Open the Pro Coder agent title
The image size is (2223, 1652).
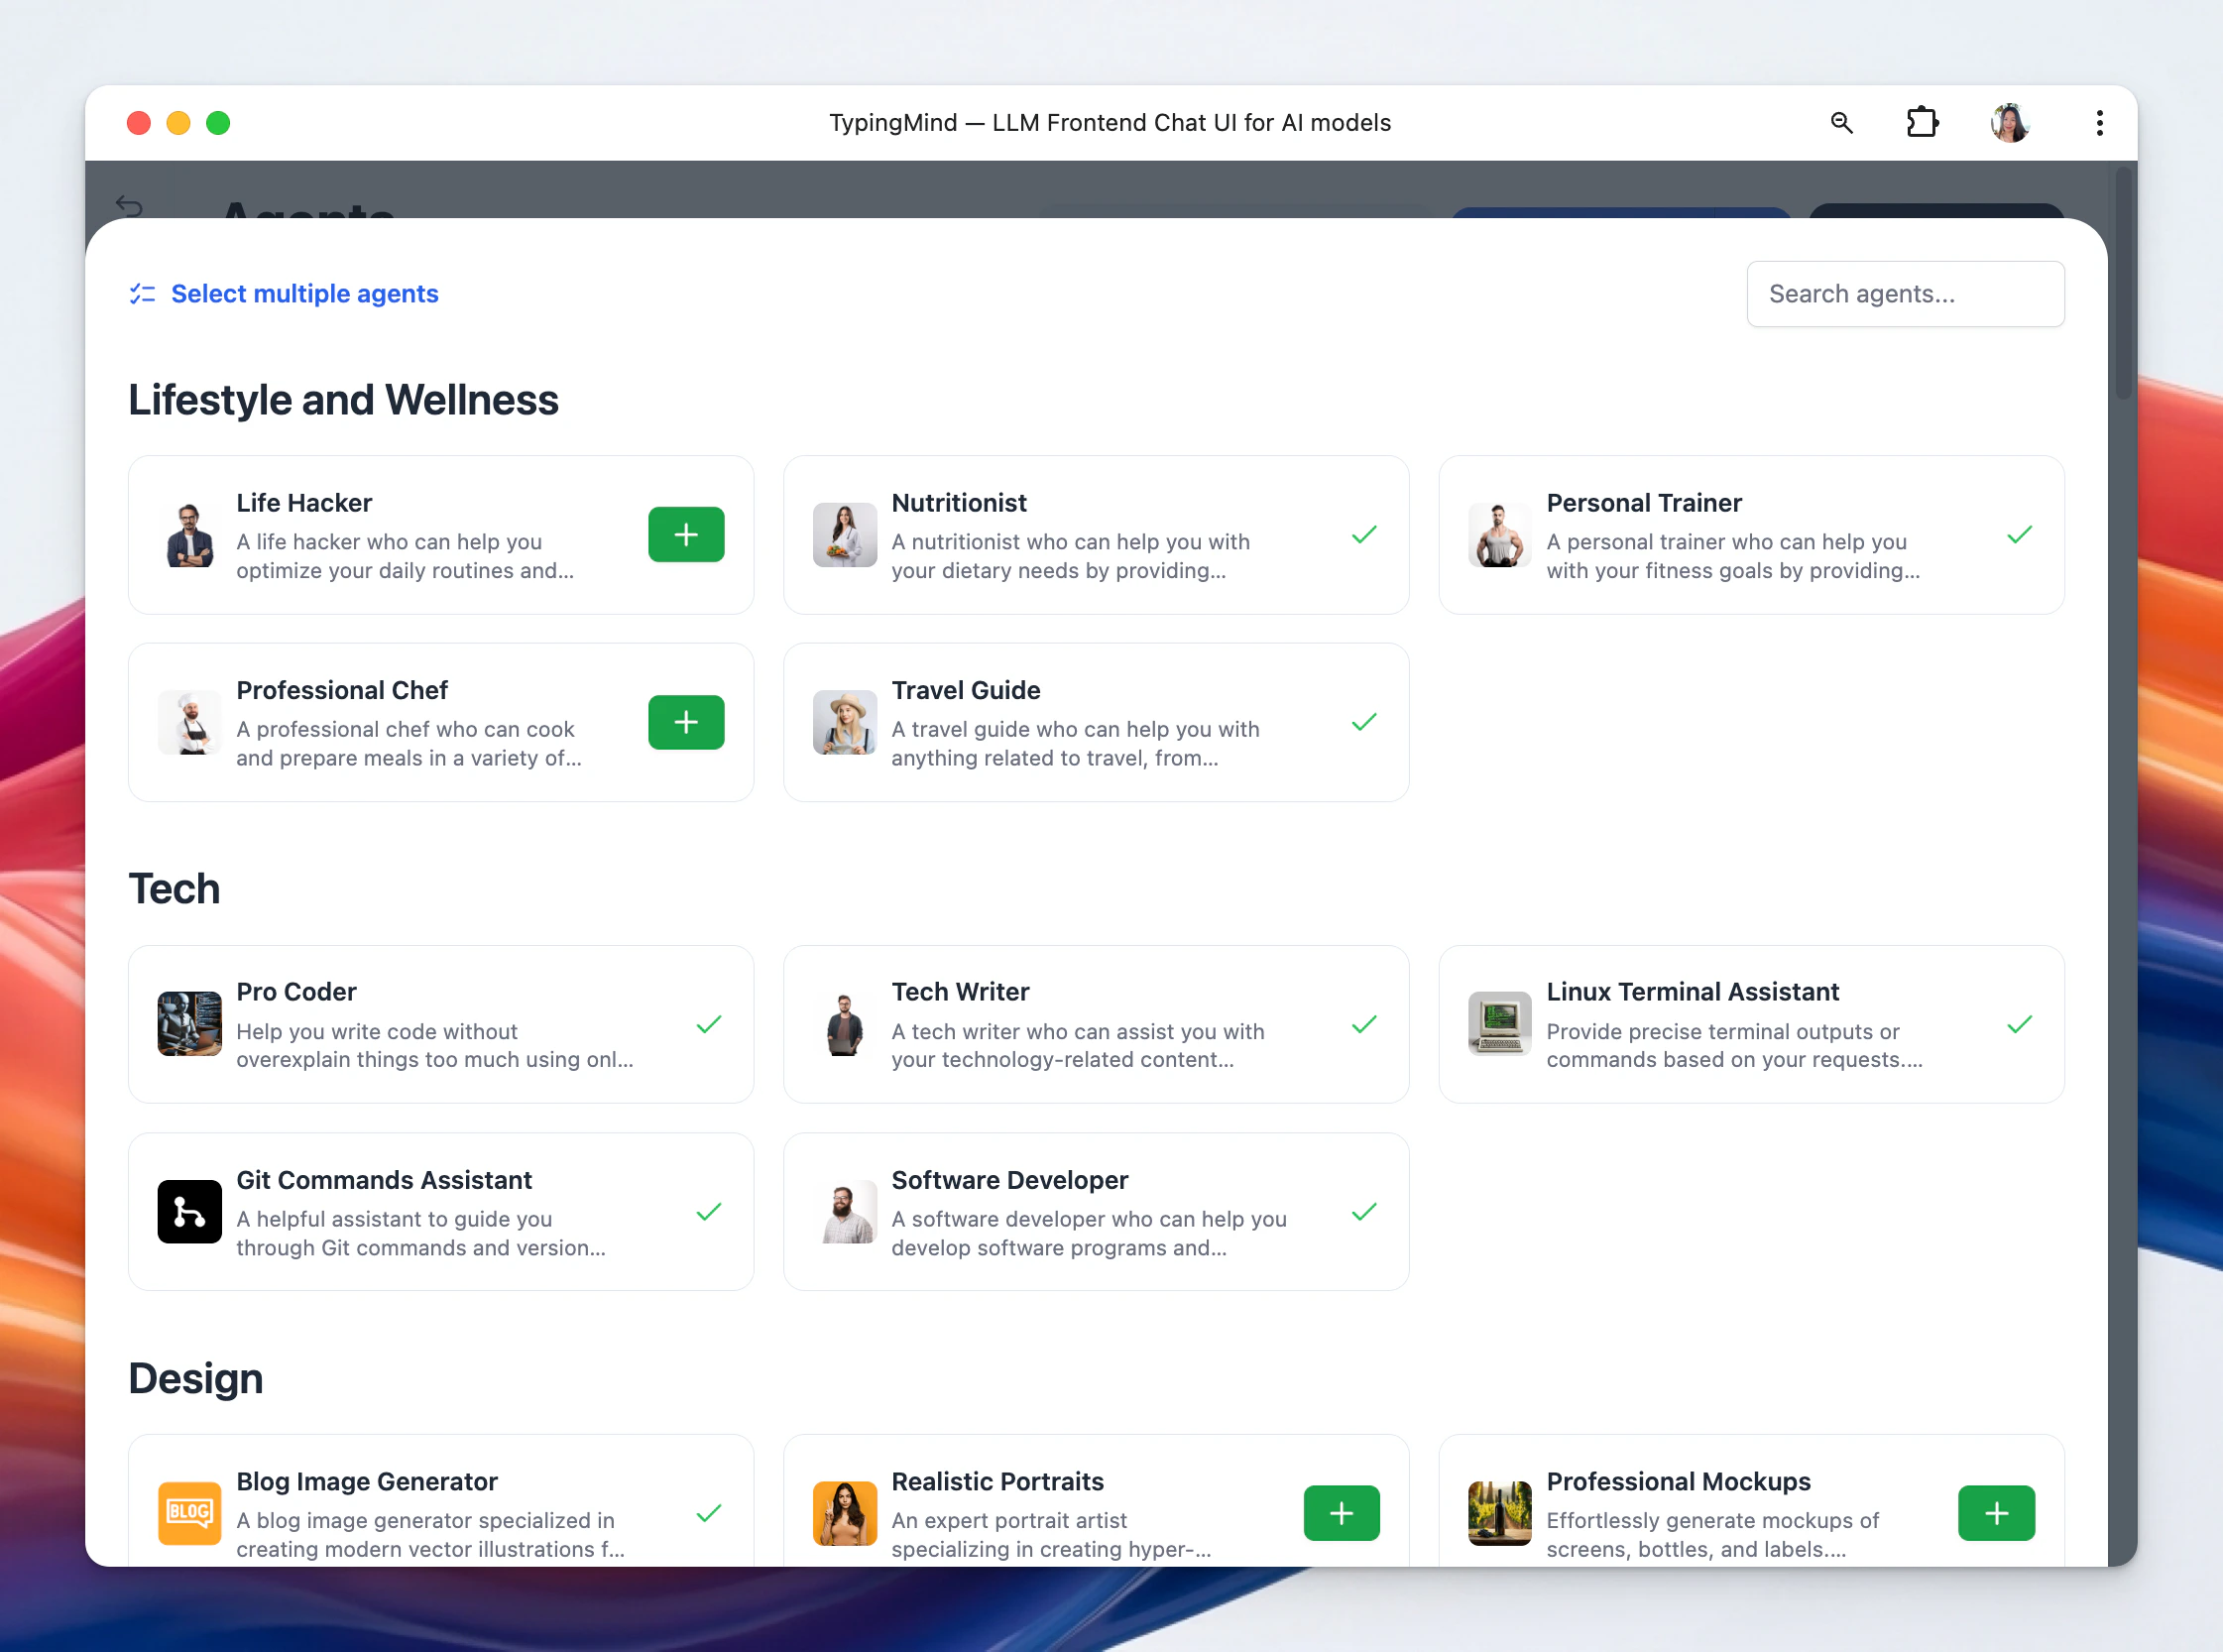296,992
